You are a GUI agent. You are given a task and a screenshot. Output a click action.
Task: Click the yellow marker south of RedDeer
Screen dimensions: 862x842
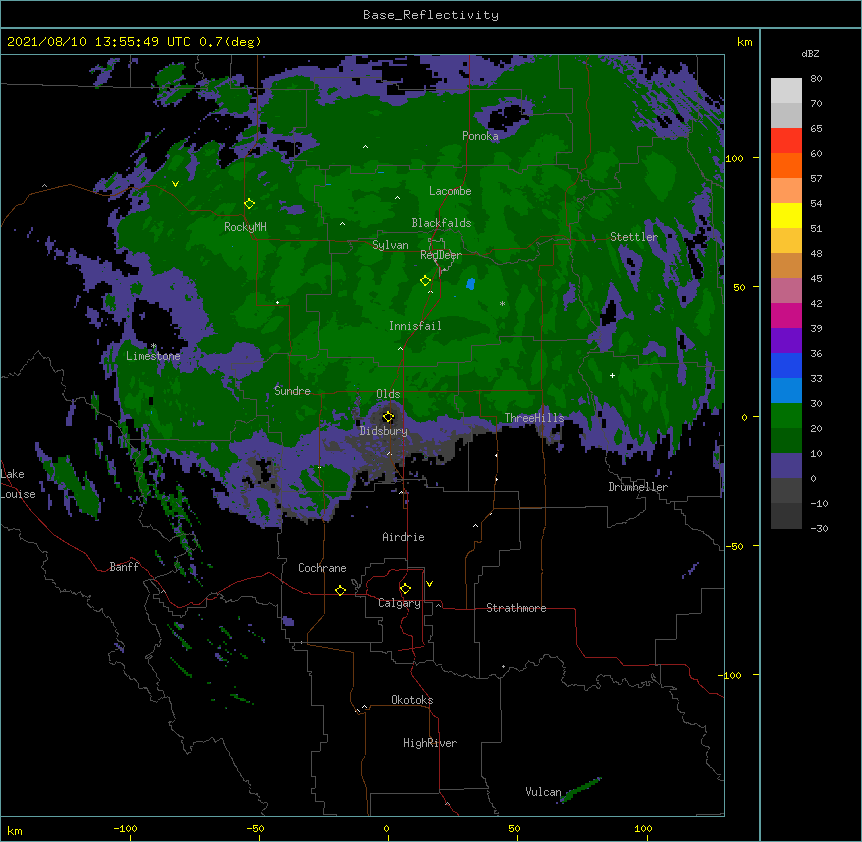click(x=425, y=280)
